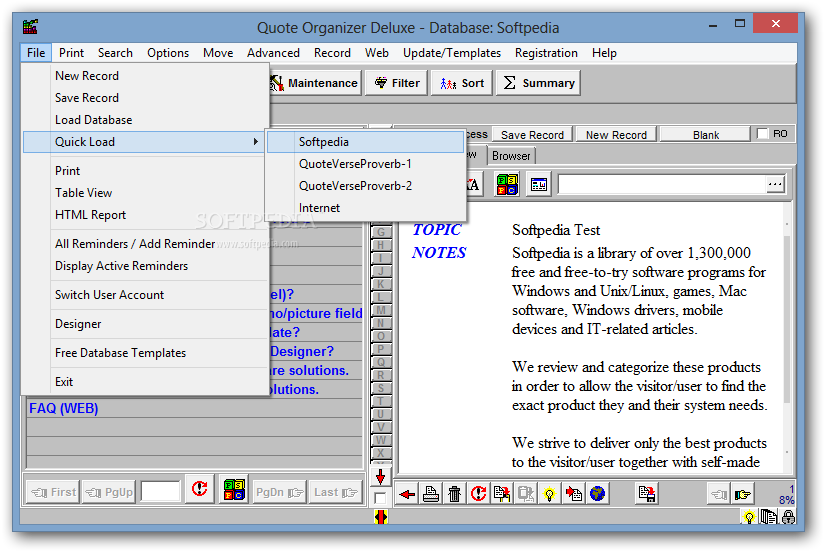Switch to the Browser tab
Image resolution: width=825 pixels, height=552 pixels.
point(511,156)
